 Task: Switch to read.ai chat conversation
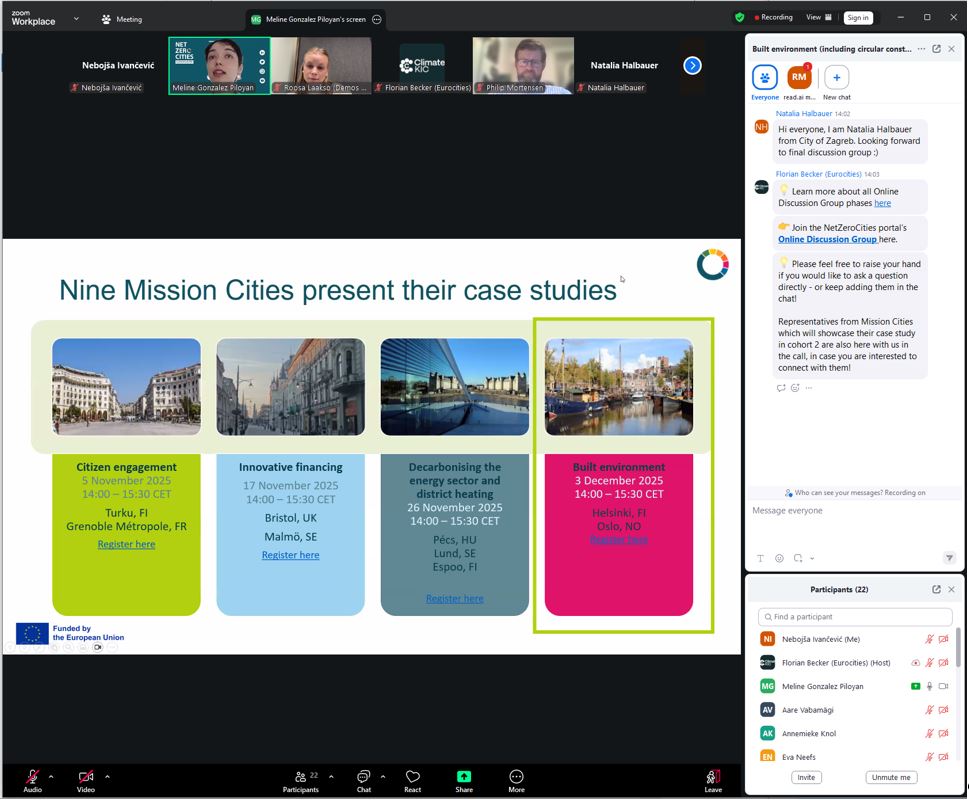[x=798, y=77]
